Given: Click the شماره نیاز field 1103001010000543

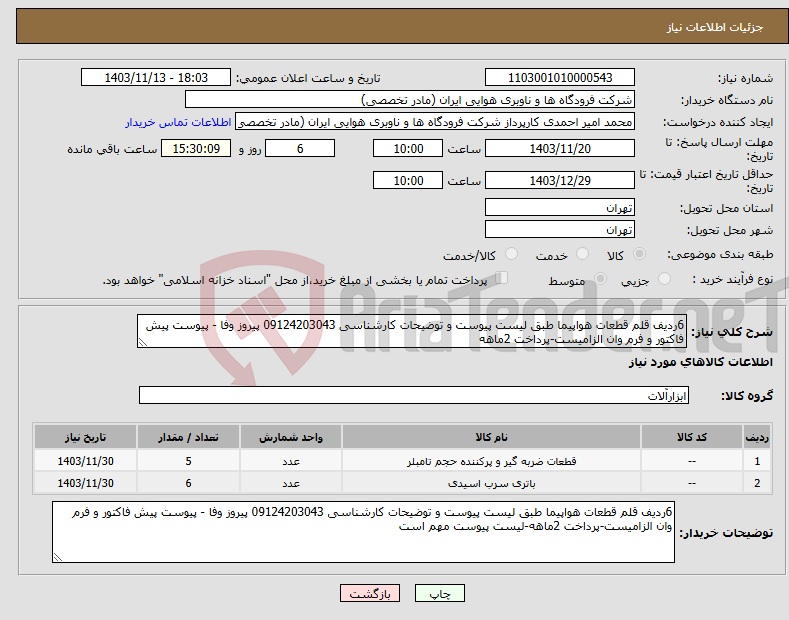Looking at the screenshot, I should [560, 78].
